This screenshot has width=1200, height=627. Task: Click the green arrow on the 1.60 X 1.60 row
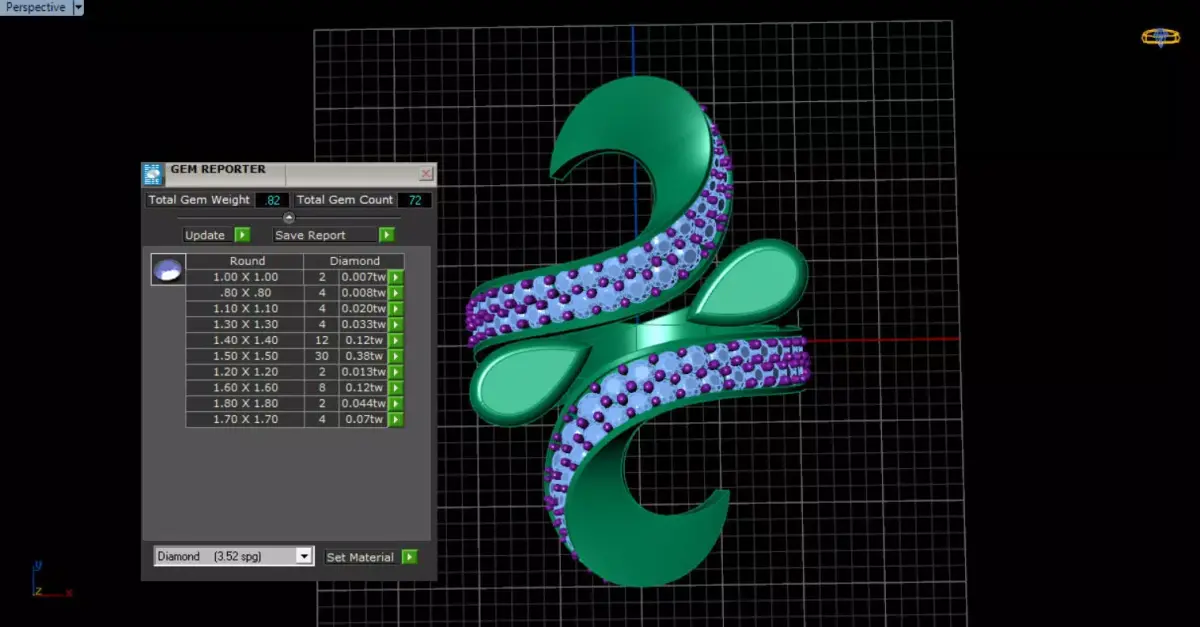pyautogui.click(x=396, y=388)
